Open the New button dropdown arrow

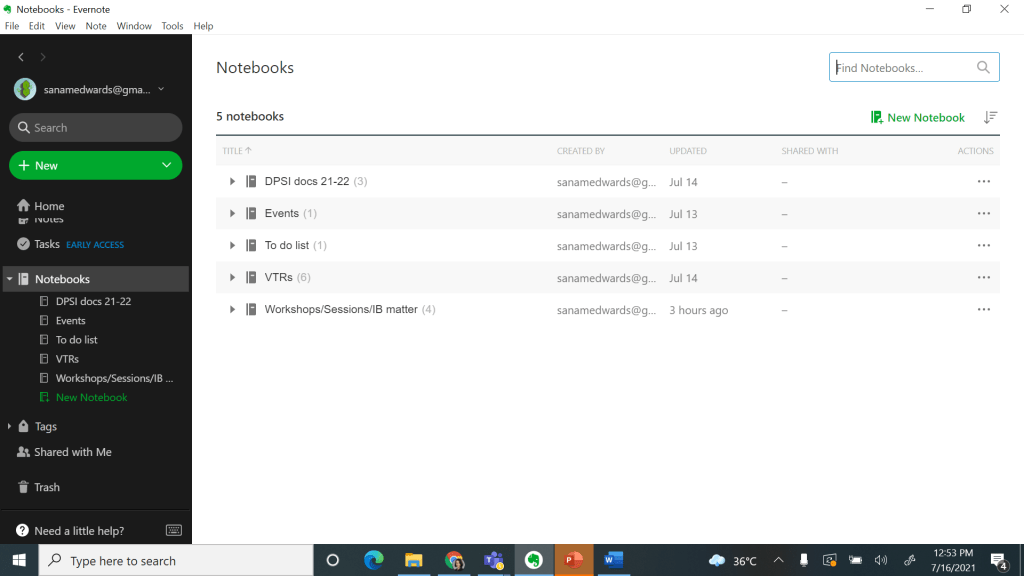[166, 165]
